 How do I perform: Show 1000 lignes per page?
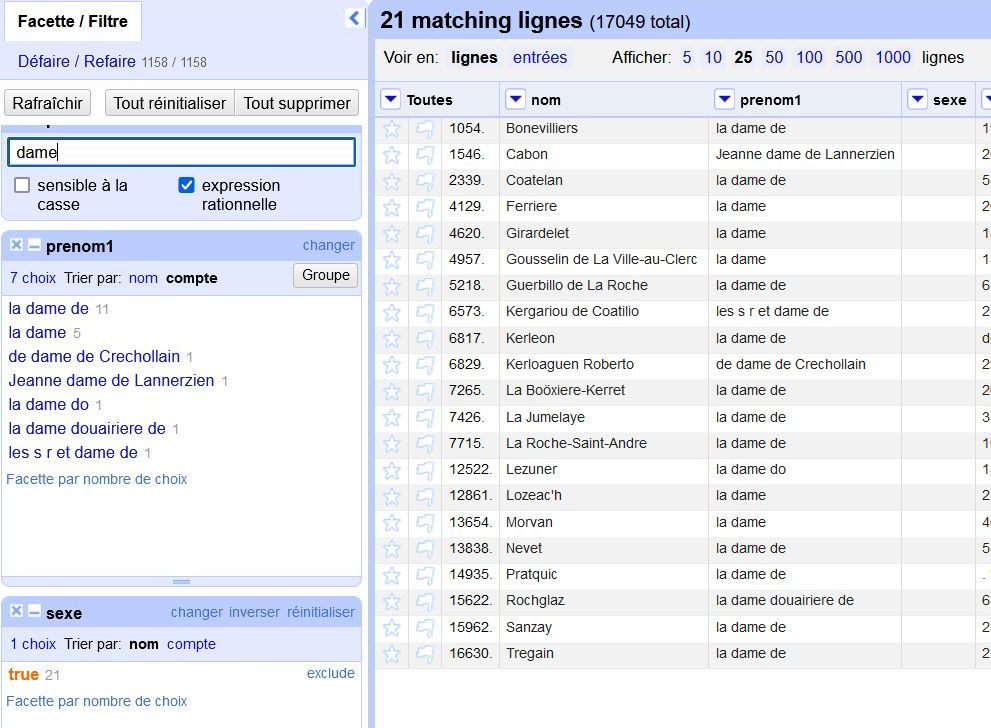[893, 58]
